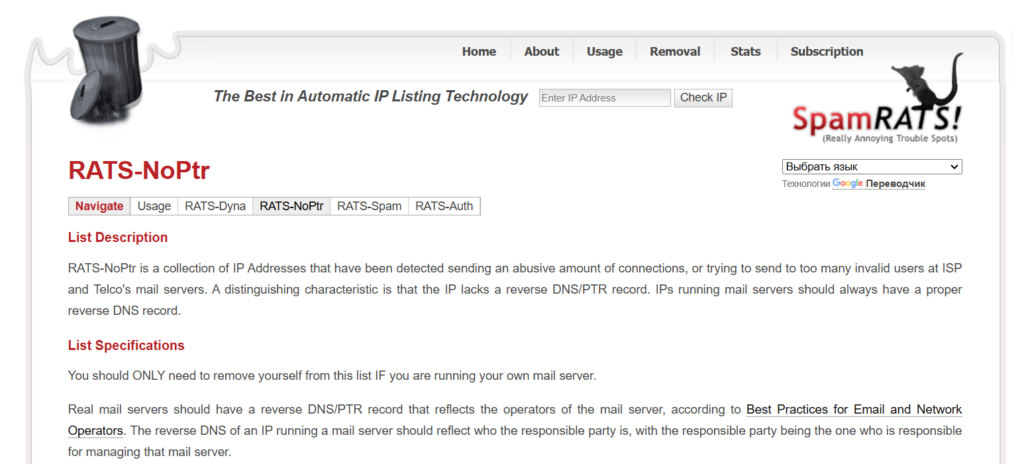Switch to the RATS-Dyna tab

click(215, 207)
